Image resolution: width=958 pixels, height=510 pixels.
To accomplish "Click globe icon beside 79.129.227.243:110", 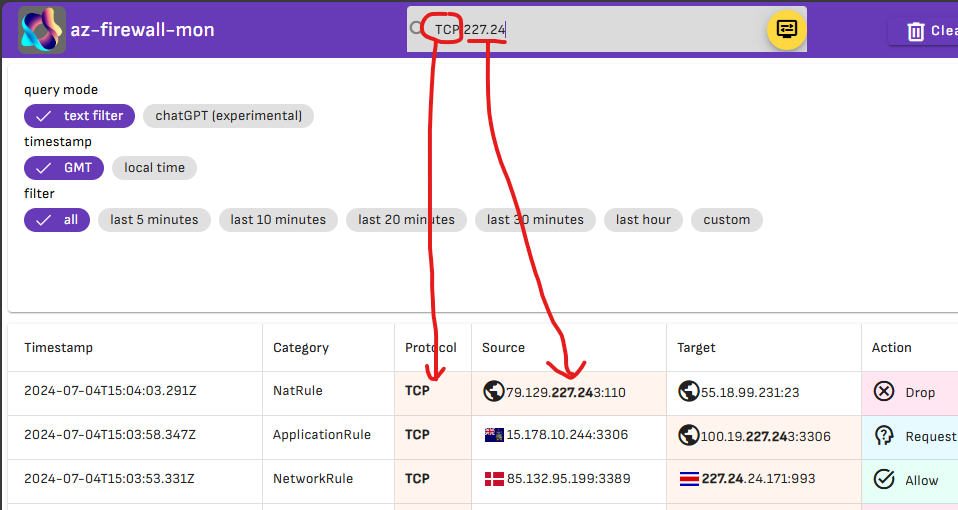I will click(494, 391).
